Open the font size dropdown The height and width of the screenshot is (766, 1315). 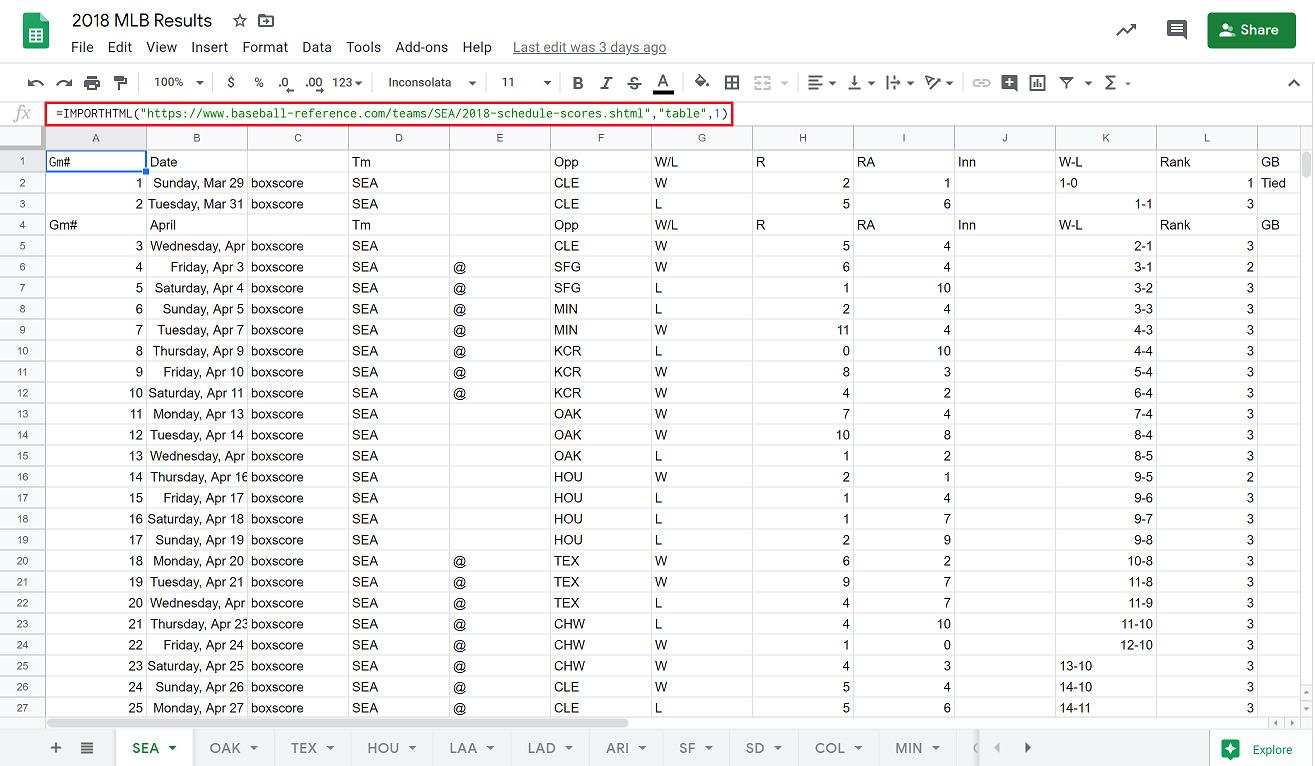[526, 83]
